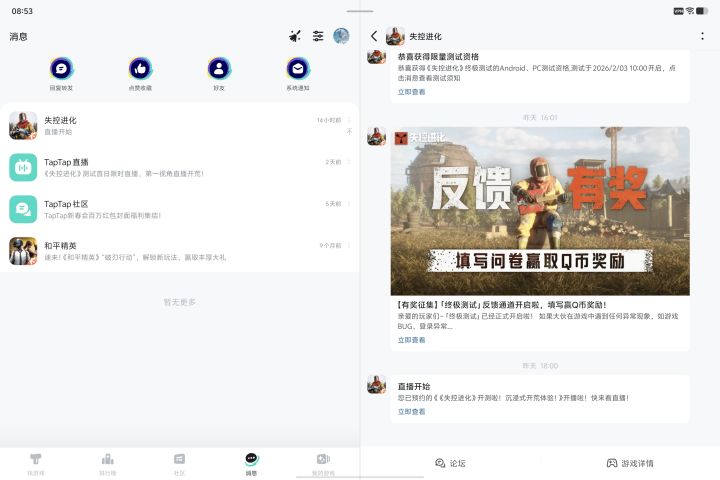Switch to the 排行榜 ranking bottom tab

pos(108,464)
